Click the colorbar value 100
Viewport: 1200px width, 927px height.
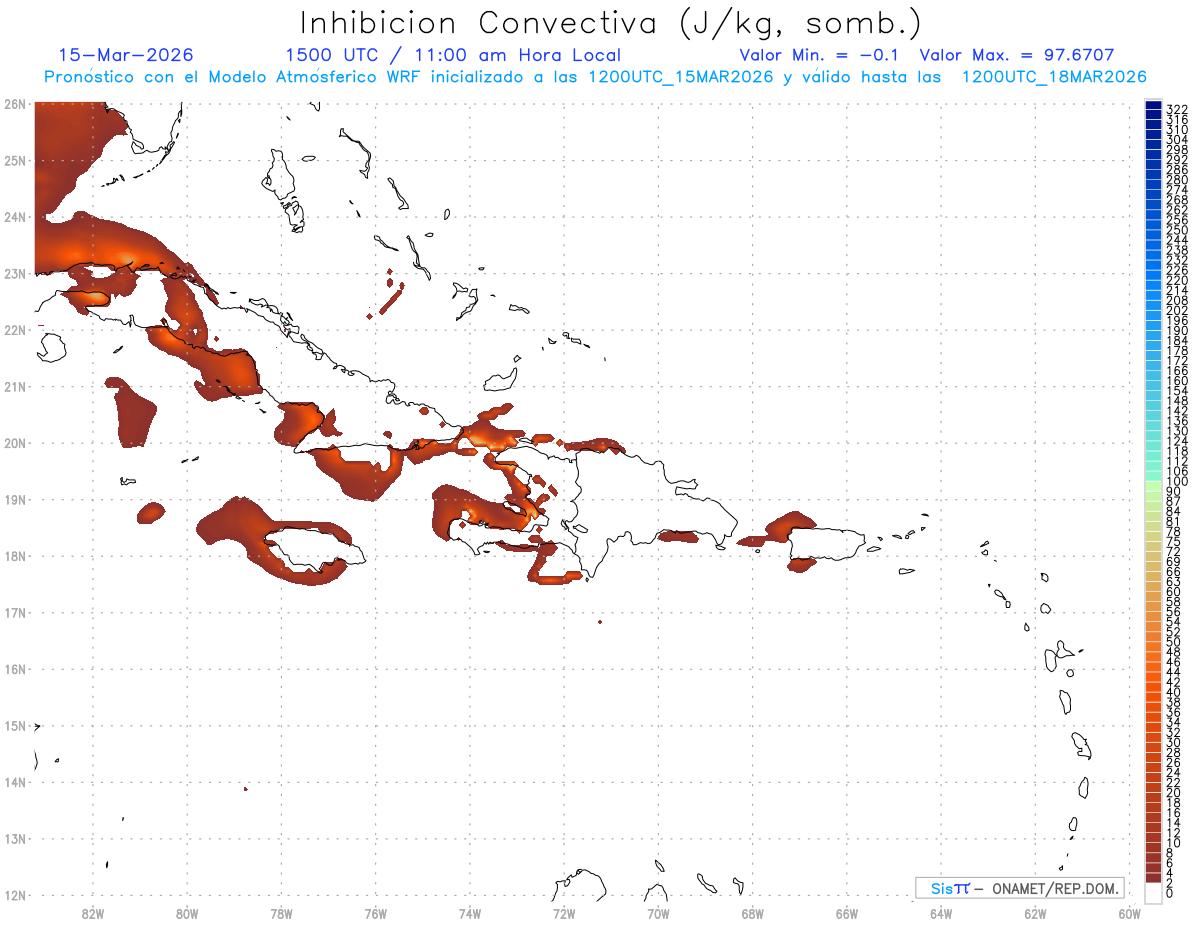pyautogui.click(x=1177, y=482)
